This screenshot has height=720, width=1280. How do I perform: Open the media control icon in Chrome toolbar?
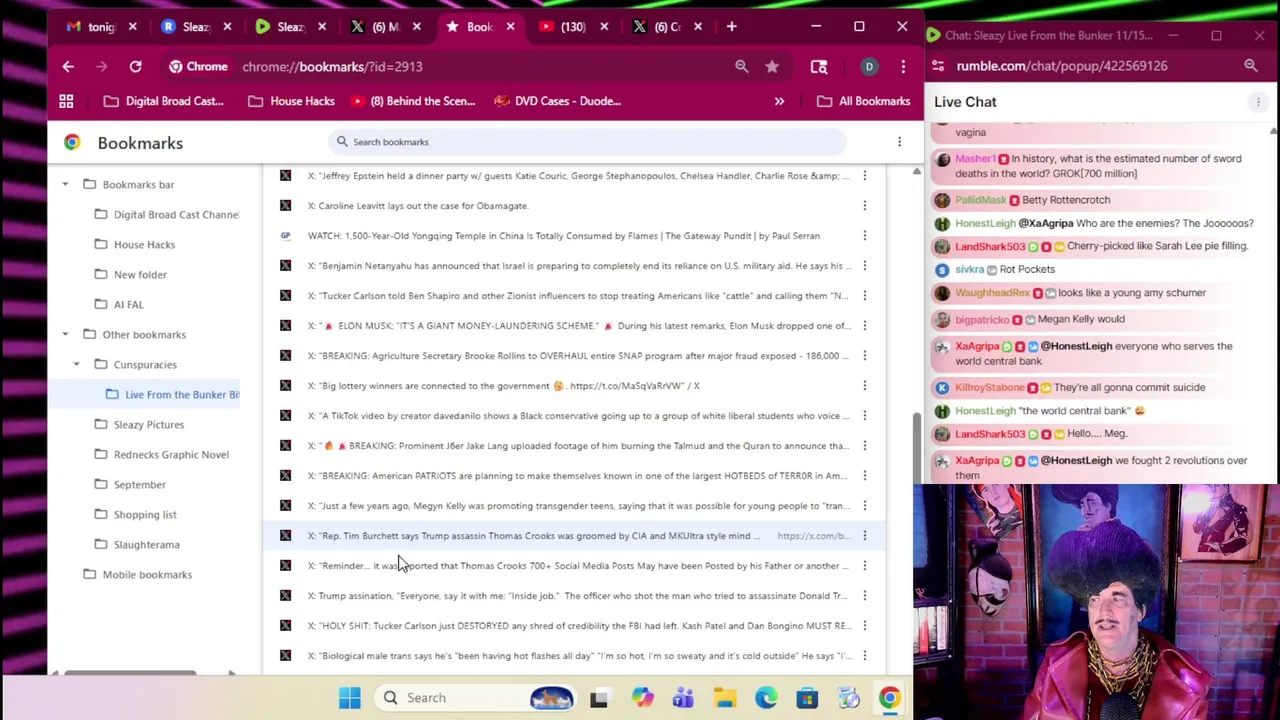point(819,66)
